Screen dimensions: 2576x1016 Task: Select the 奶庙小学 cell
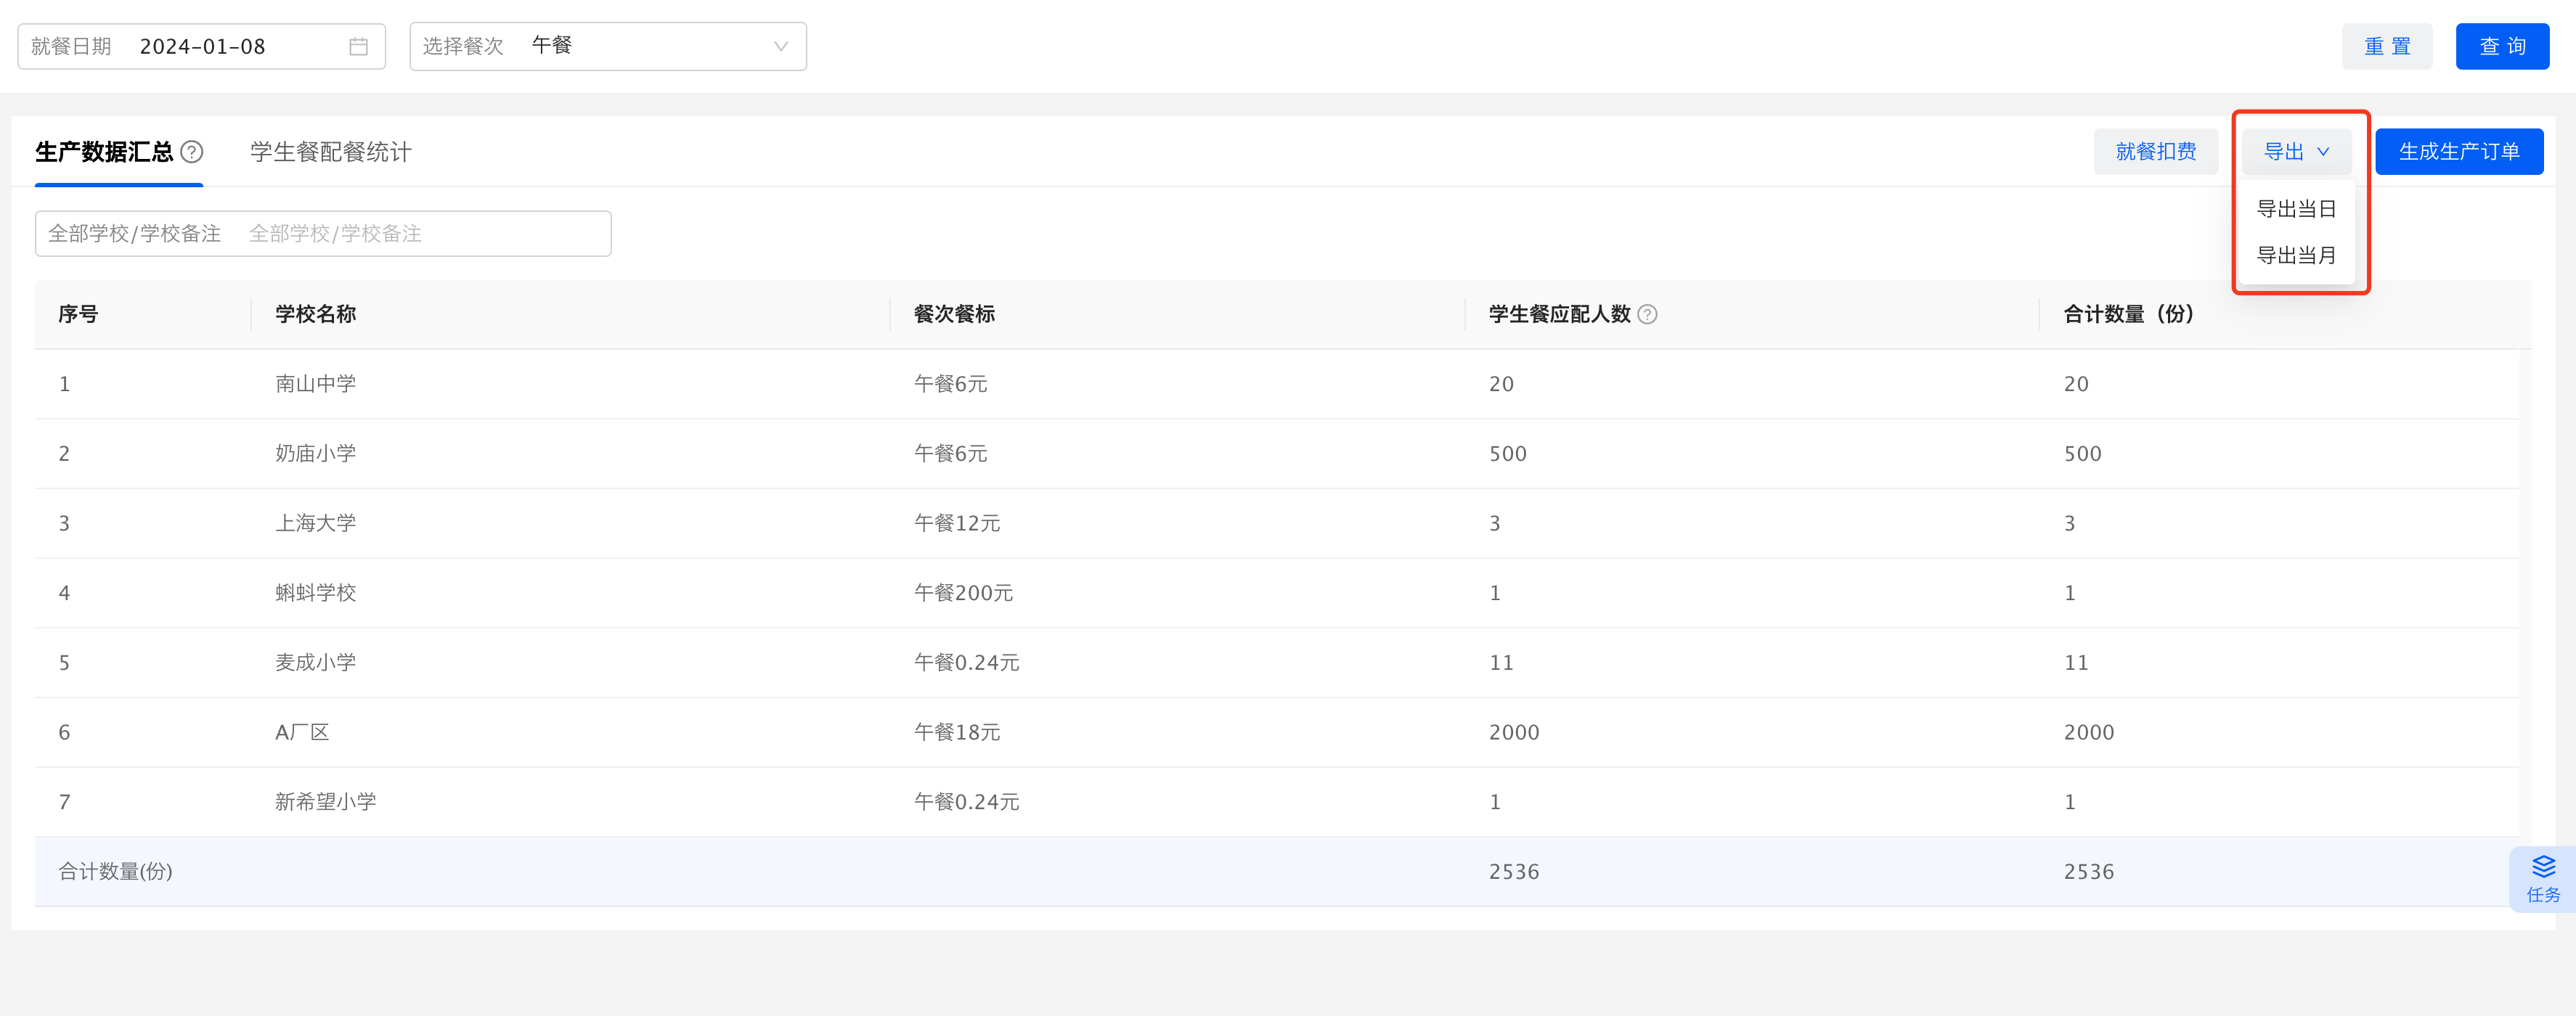point(316,454)
